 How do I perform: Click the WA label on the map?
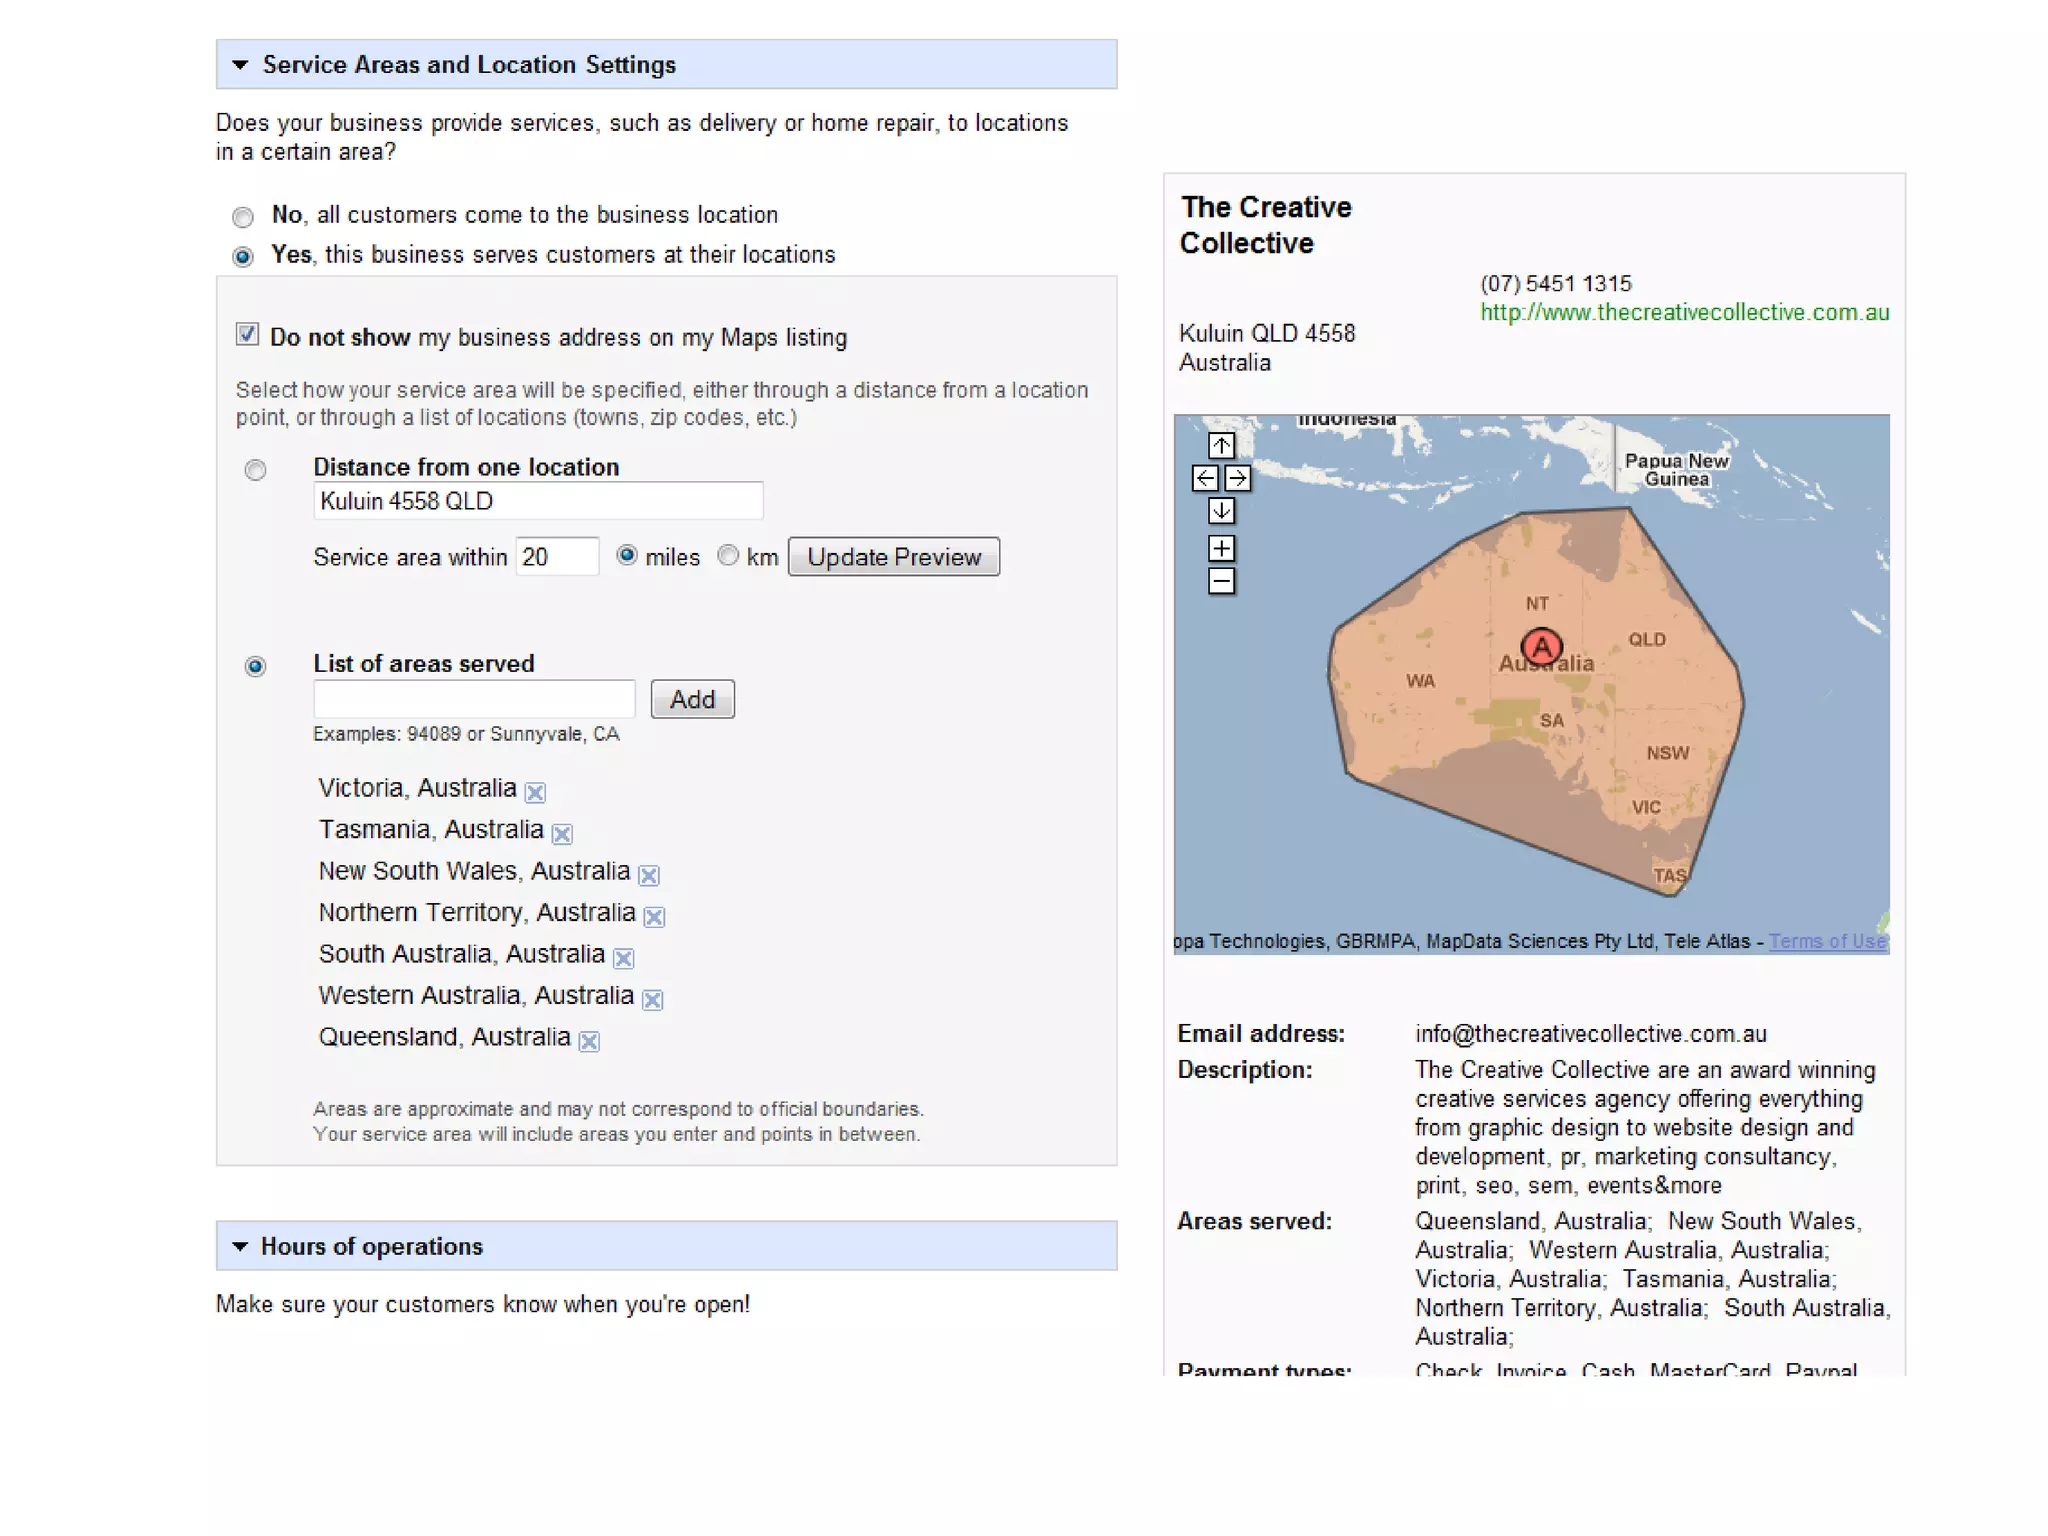(1420, 681)
